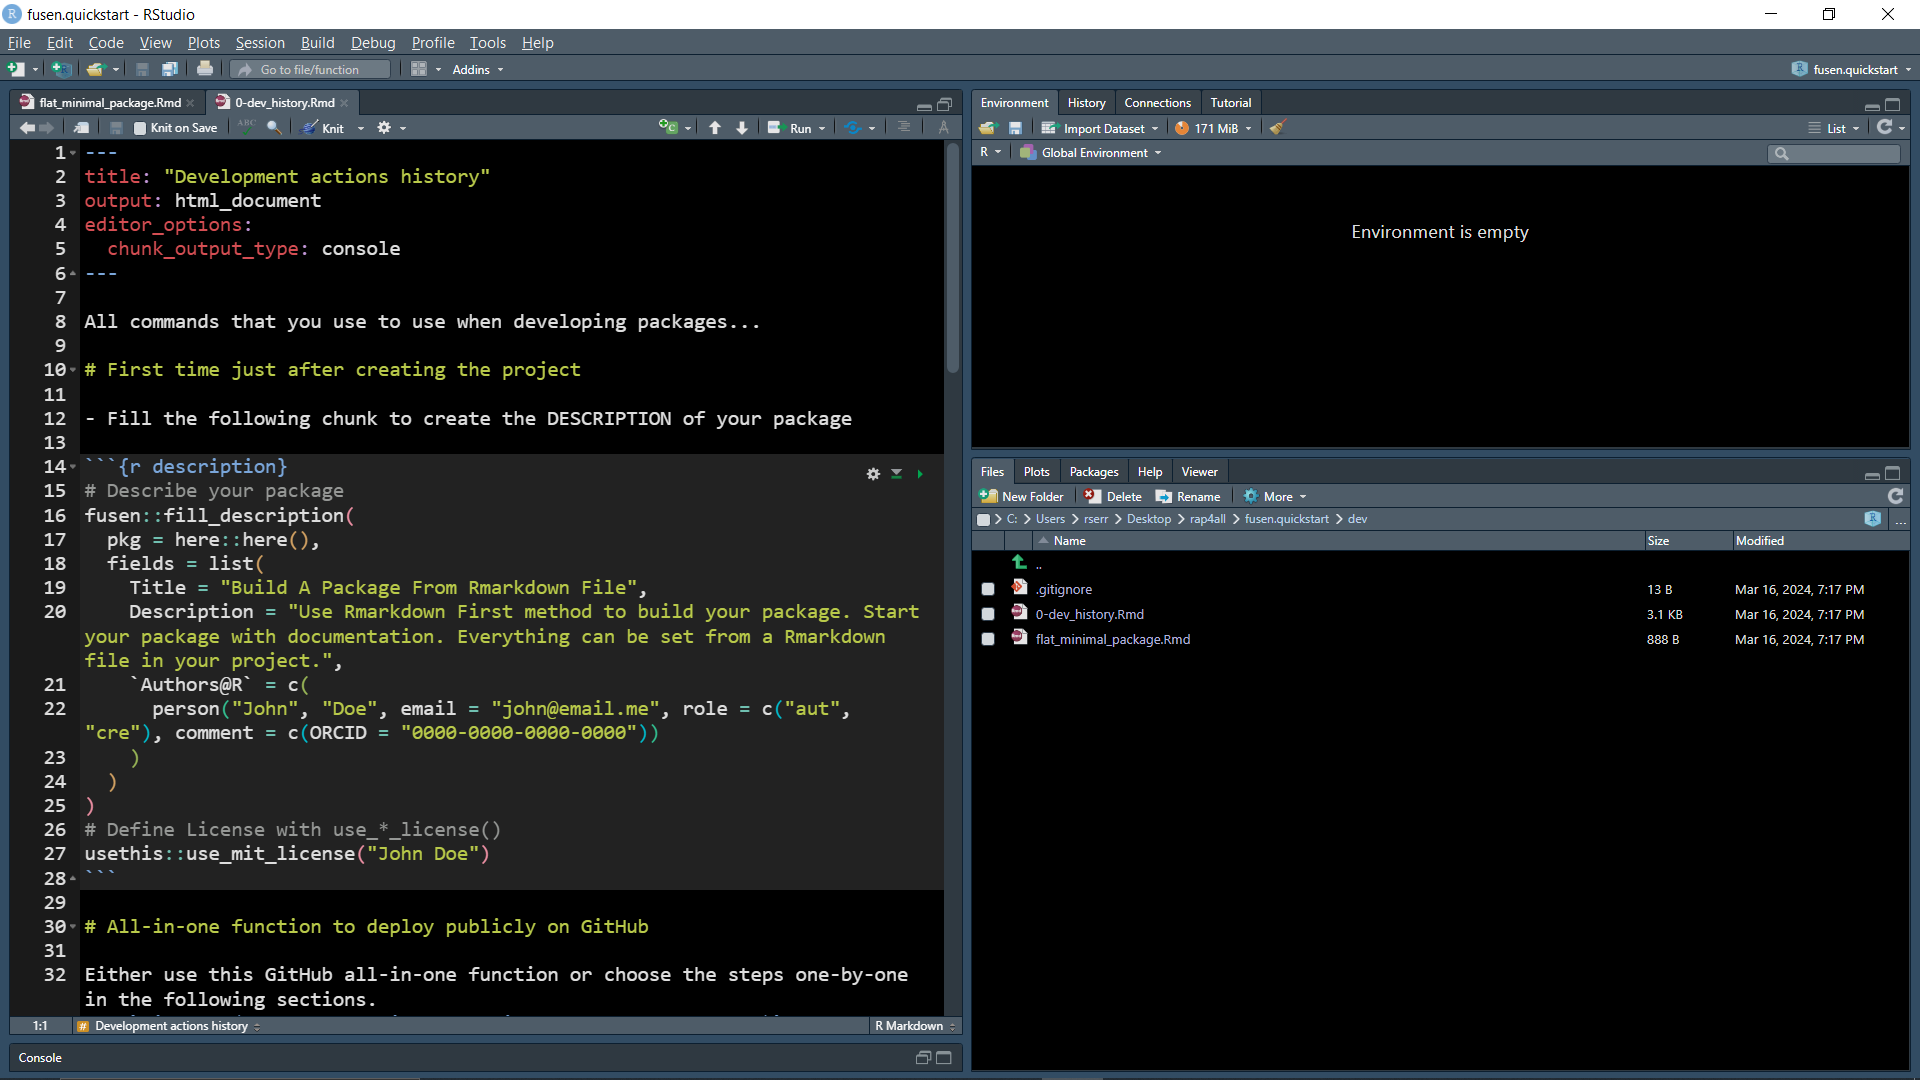1920x1080 pixels.
Task: Open the 0-dev_history.Rmd file link
Action: (1089, 615)
